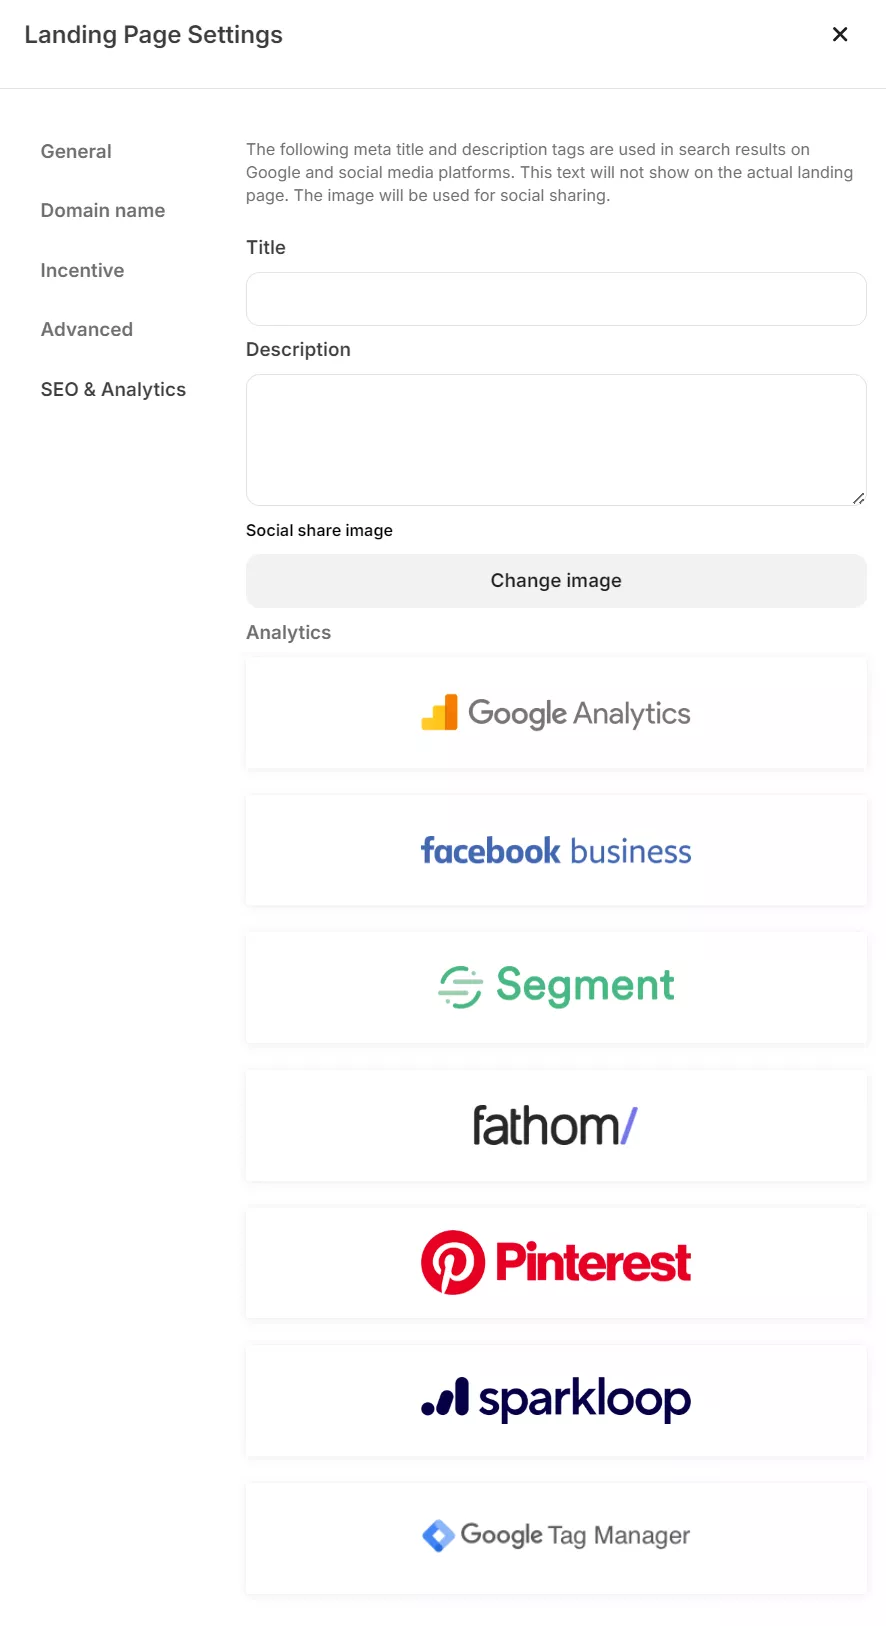Image resolution: width=886 pixels, height=1626 pixels.
Task: Select the SparkLoop integration card
Action: coord(556,1400)
